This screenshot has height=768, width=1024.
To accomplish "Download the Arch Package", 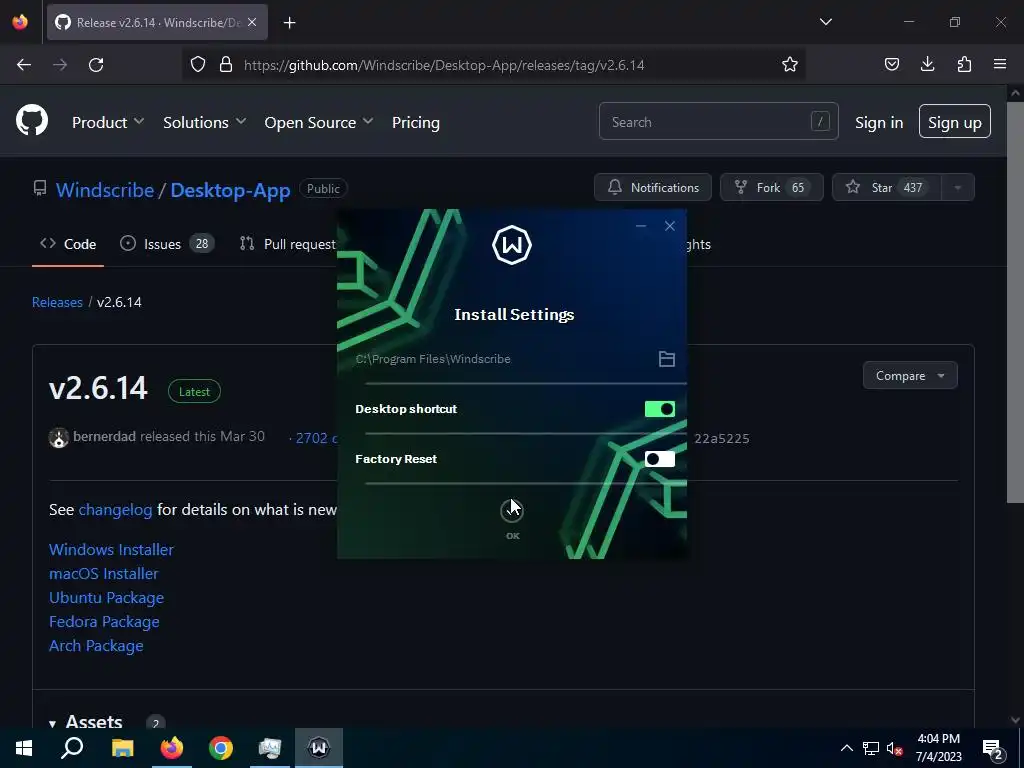I will click(96, 645).
